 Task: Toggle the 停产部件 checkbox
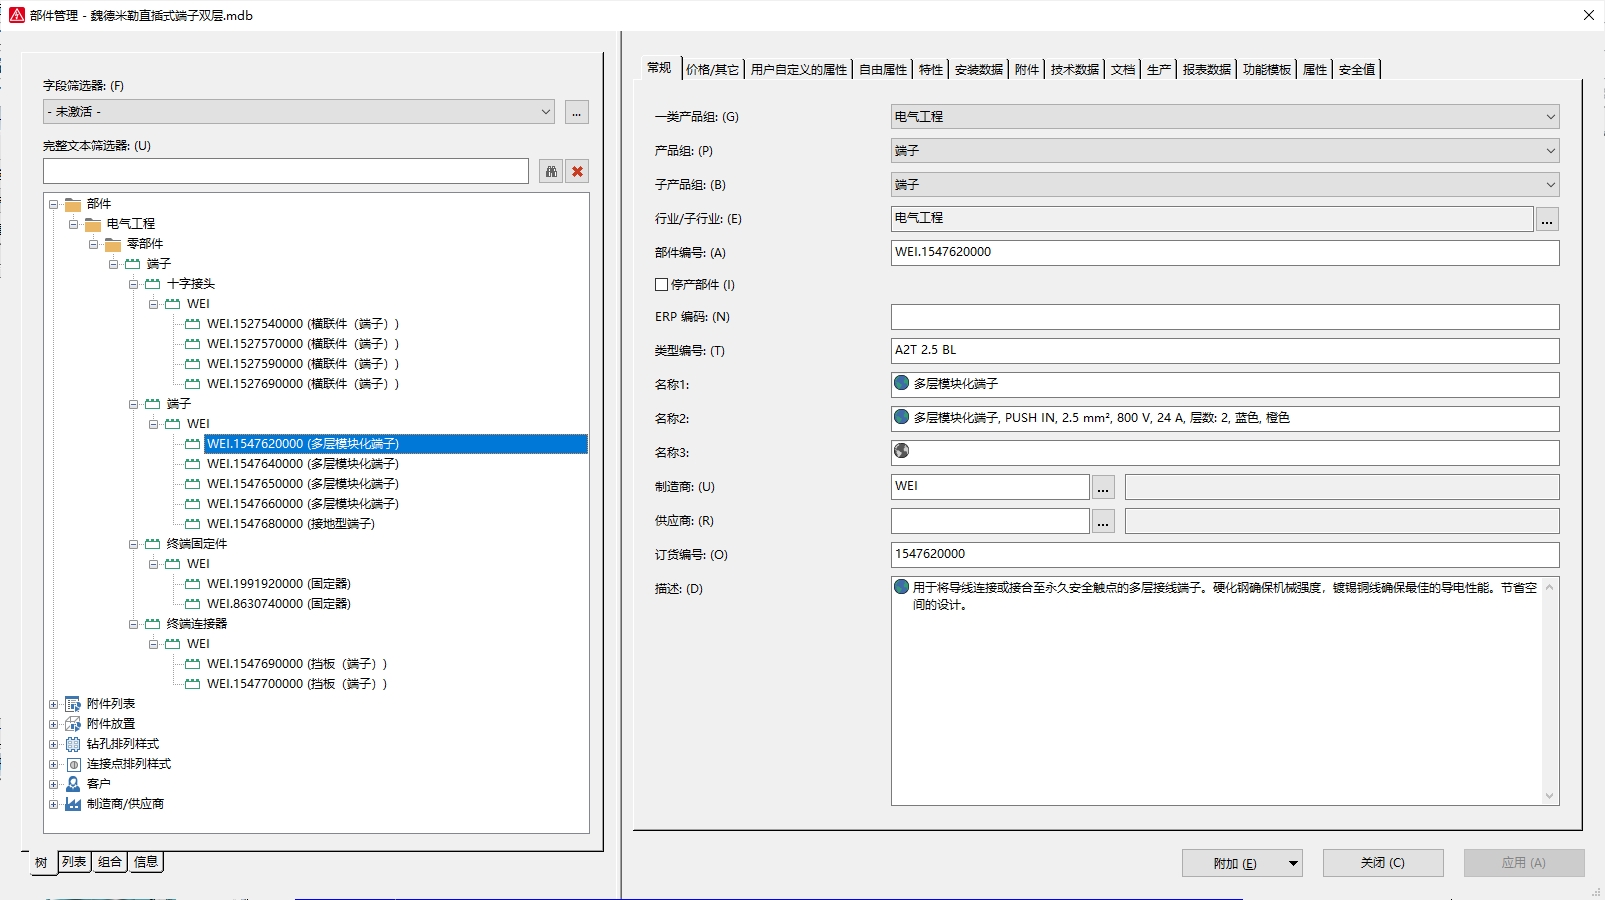pos(661,285)
